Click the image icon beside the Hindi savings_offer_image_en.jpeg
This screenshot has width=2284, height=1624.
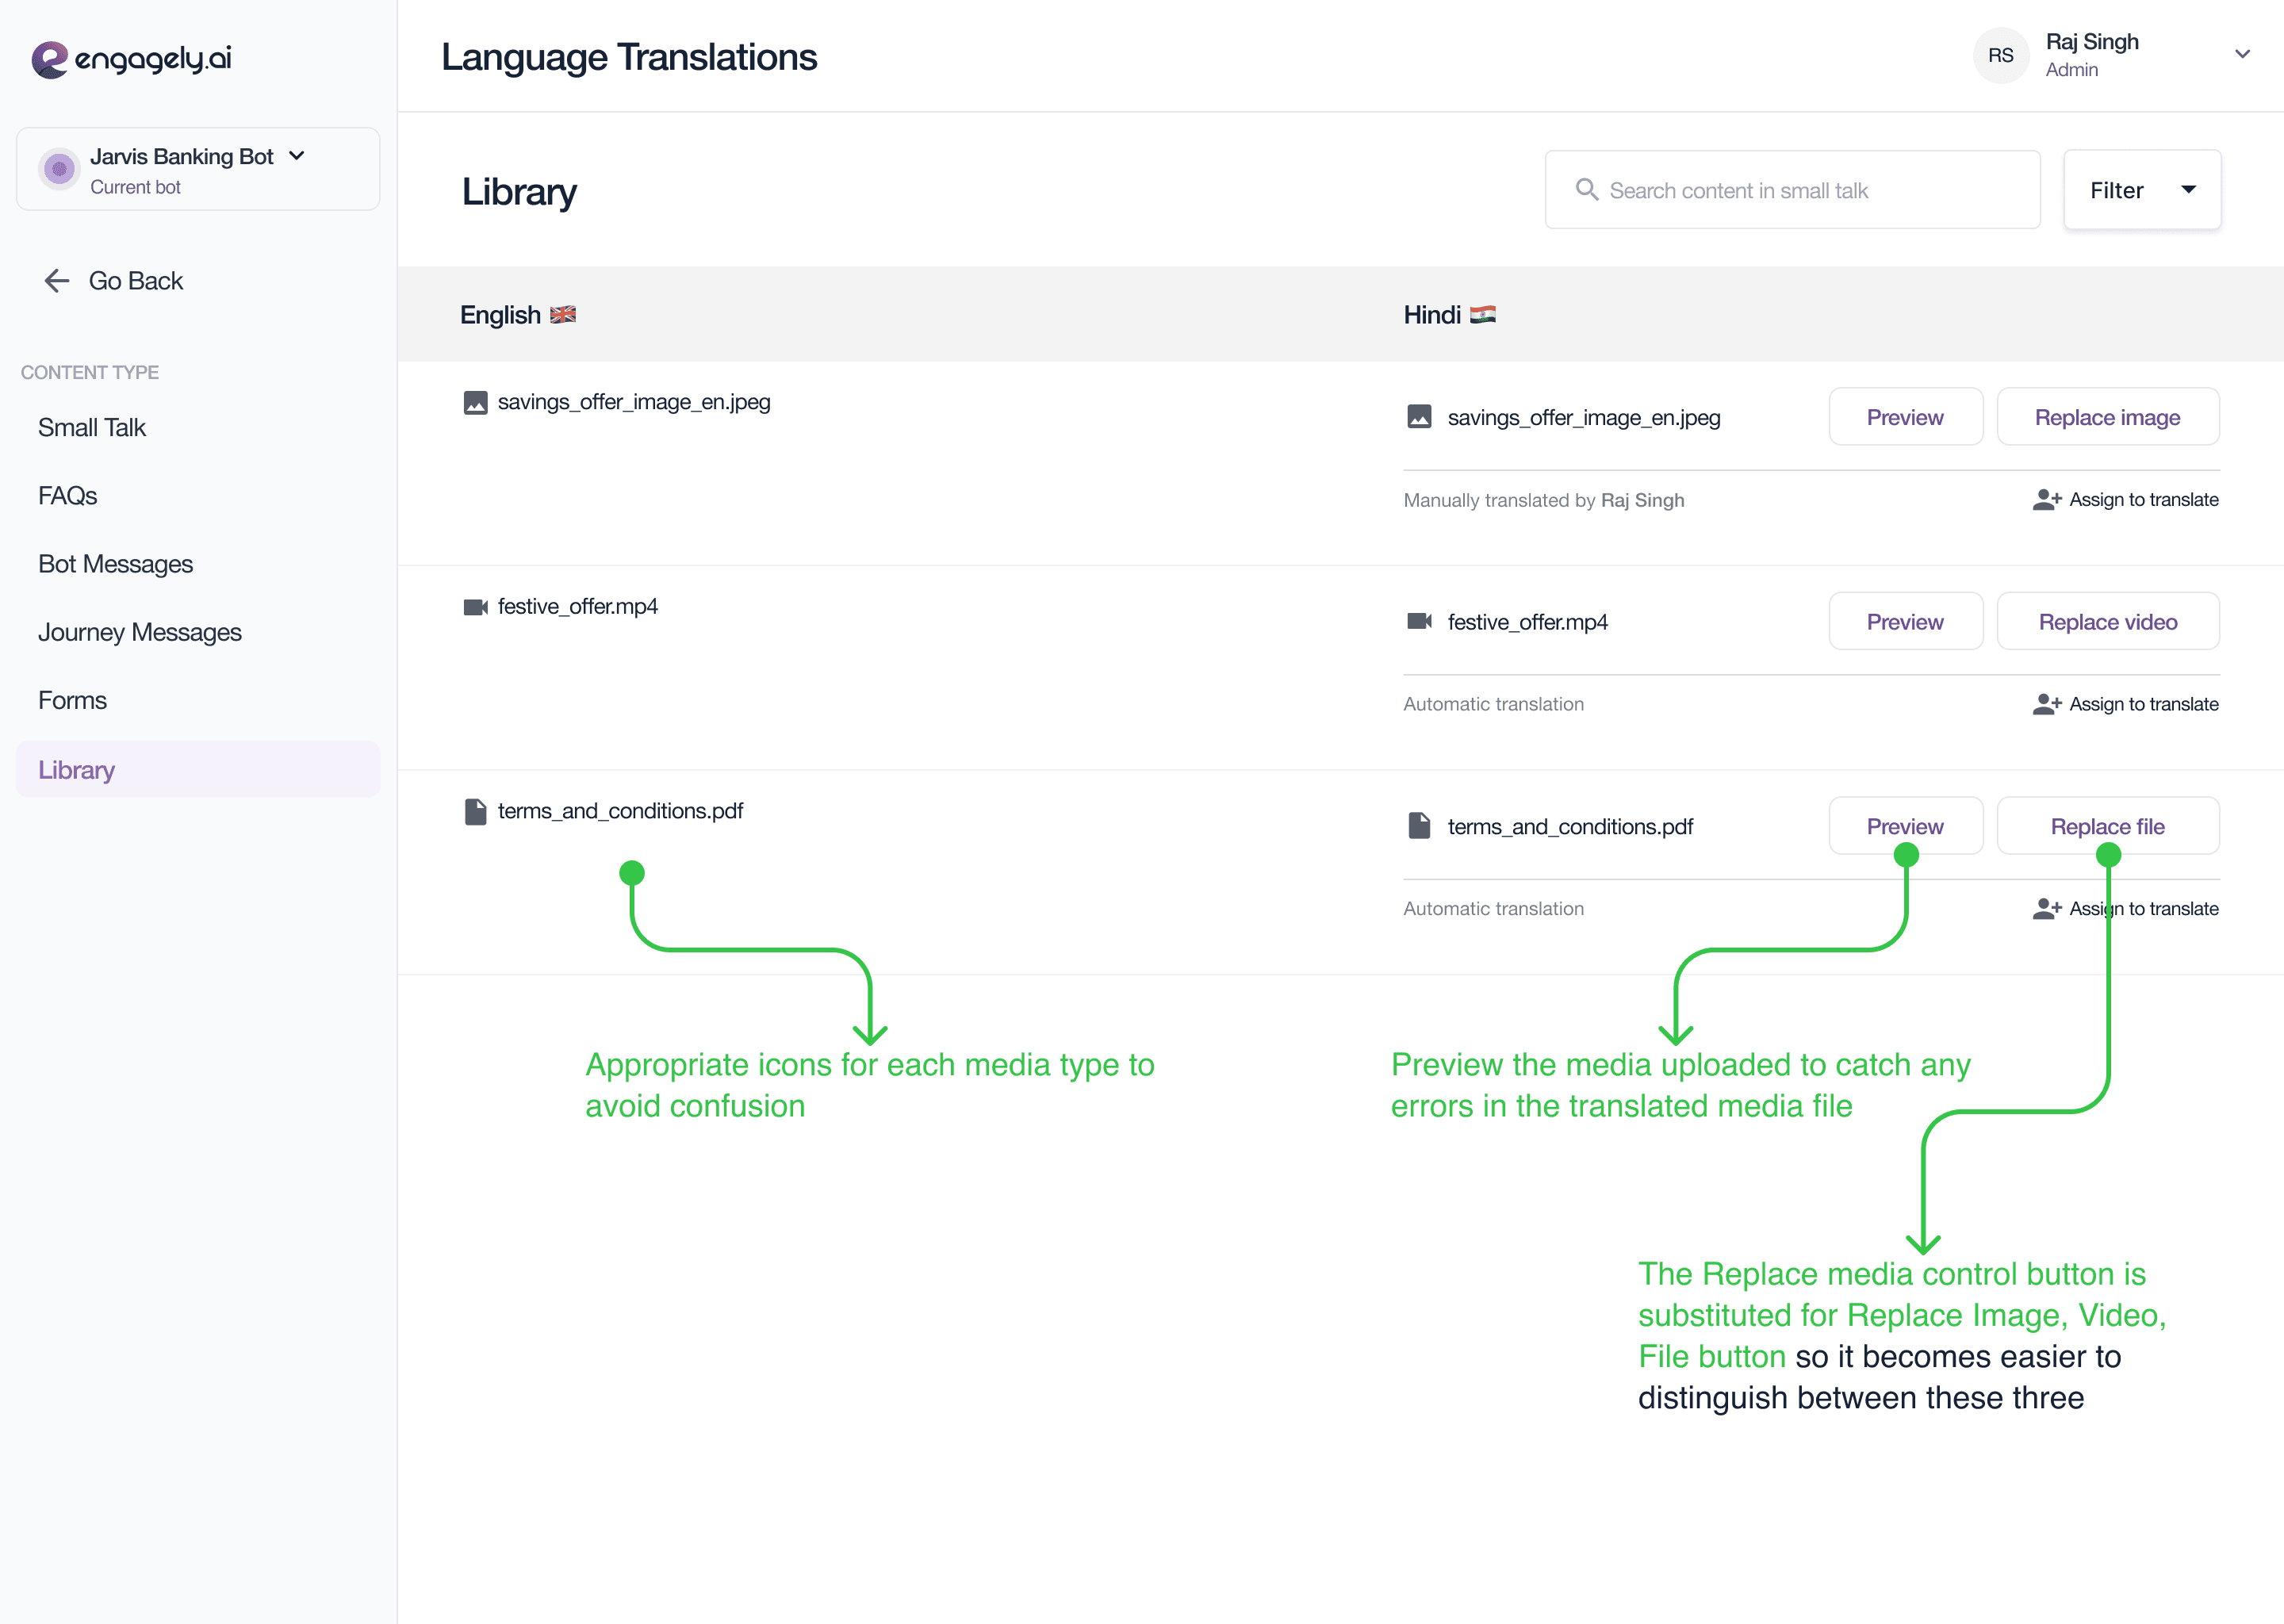[x=1419, y=417]
